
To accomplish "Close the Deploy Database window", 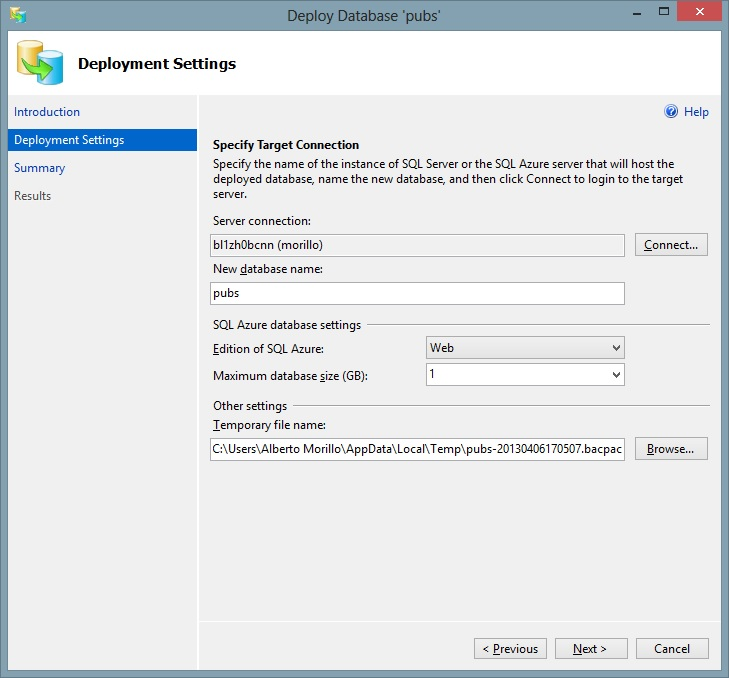I will point(699,12).
